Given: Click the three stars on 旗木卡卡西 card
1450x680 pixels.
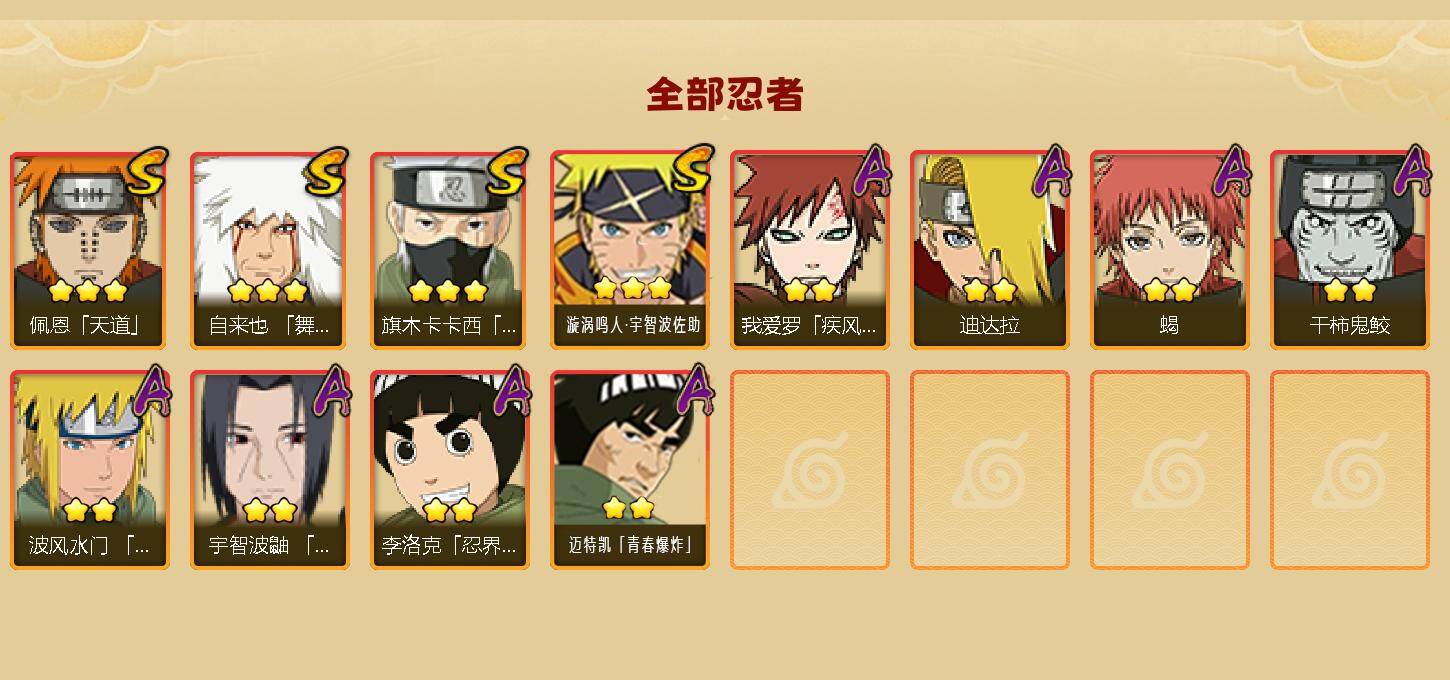Looking at the screenshot, I should (448, 291).
